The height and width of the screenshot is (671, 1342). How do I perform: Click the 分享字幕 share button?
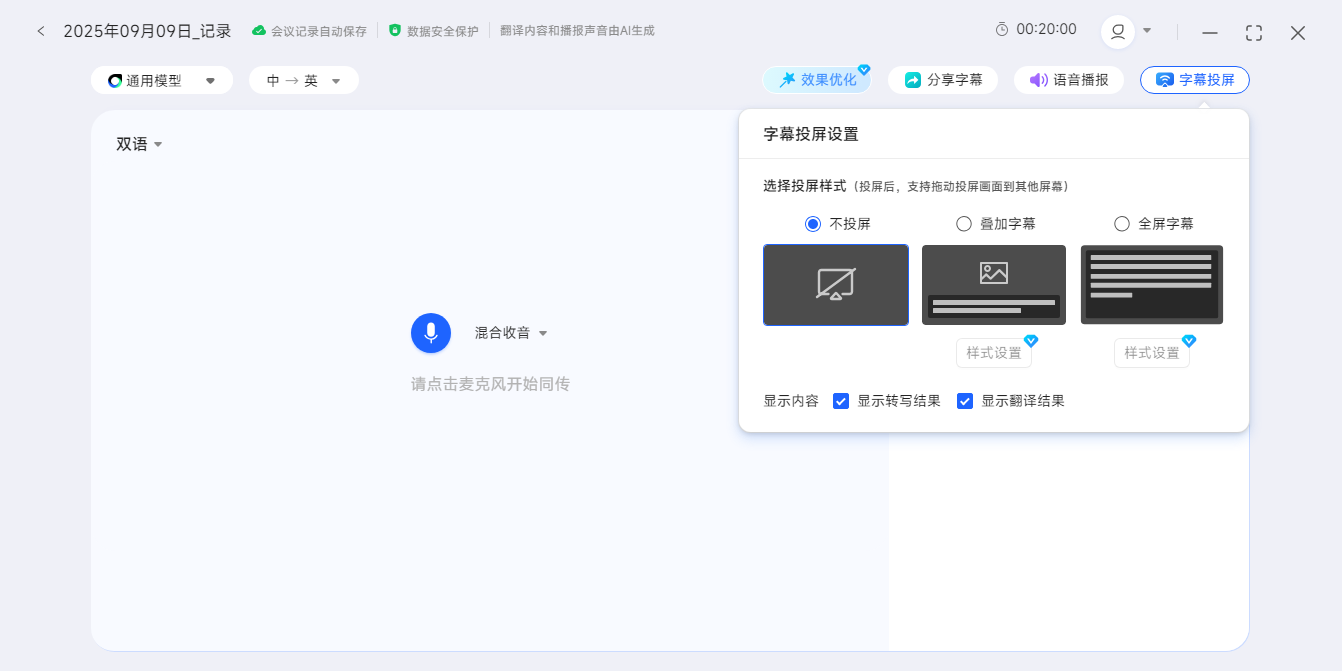[x=943, y=80]
